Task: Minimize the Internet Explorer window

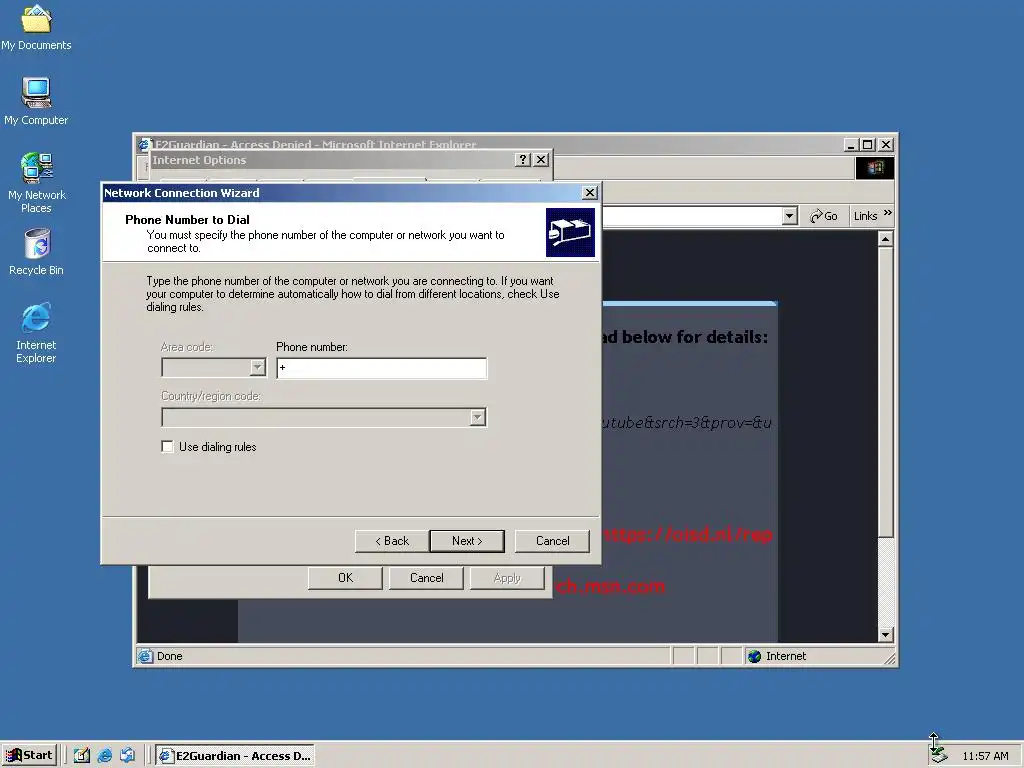Action: click(850, 144)
